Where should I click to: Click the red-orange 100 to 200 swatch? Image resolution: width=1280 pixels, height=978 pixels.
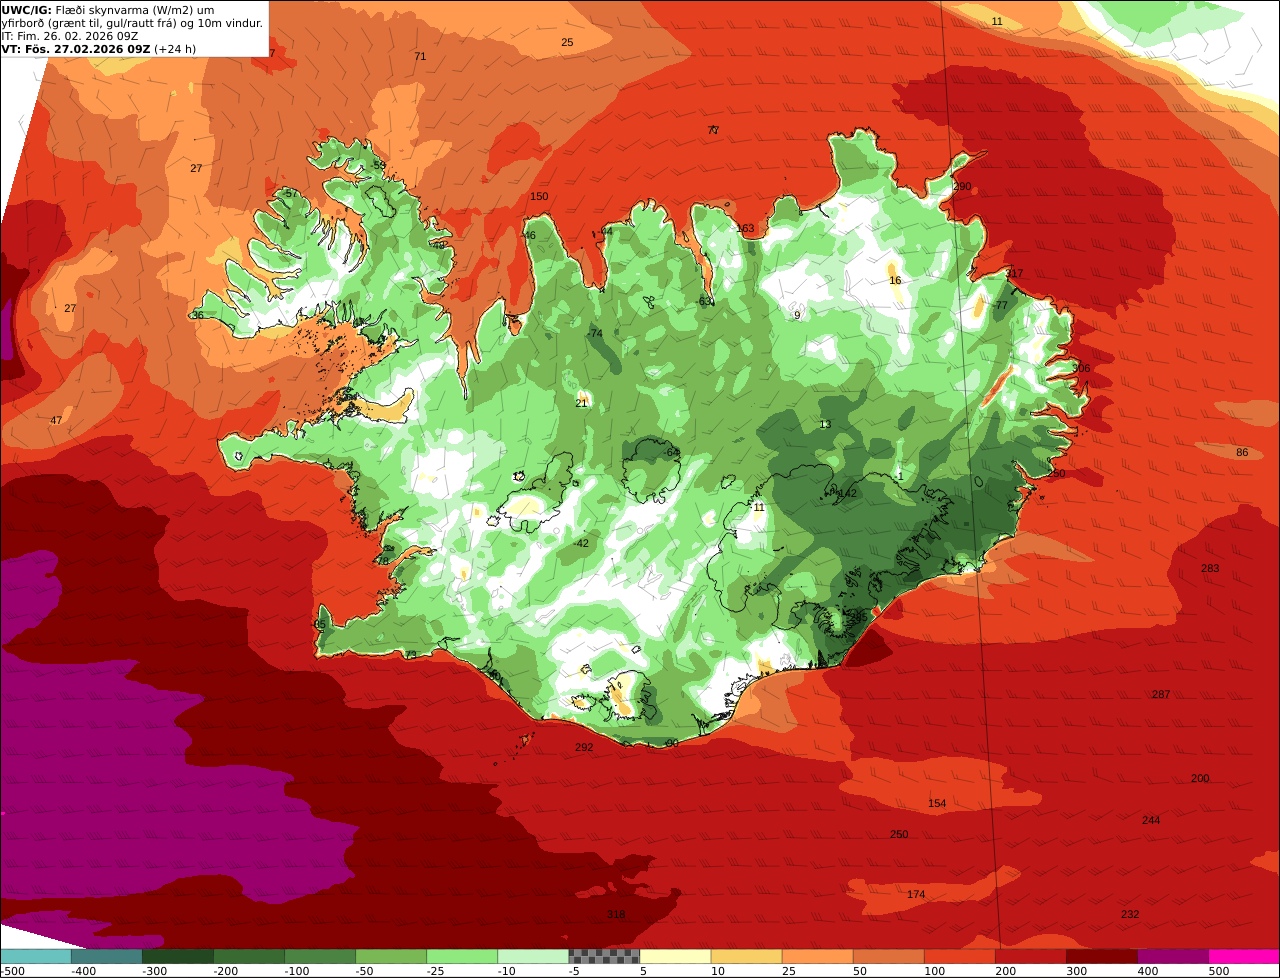(959, 956)
